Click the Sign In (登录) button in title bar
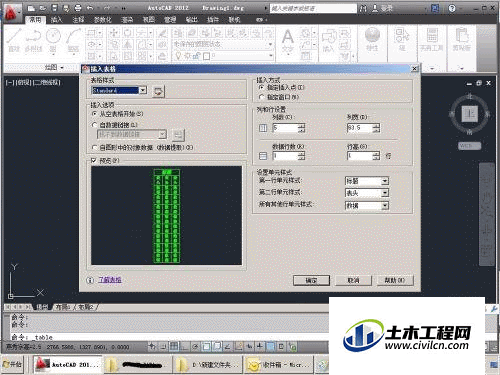 [383, 8]
